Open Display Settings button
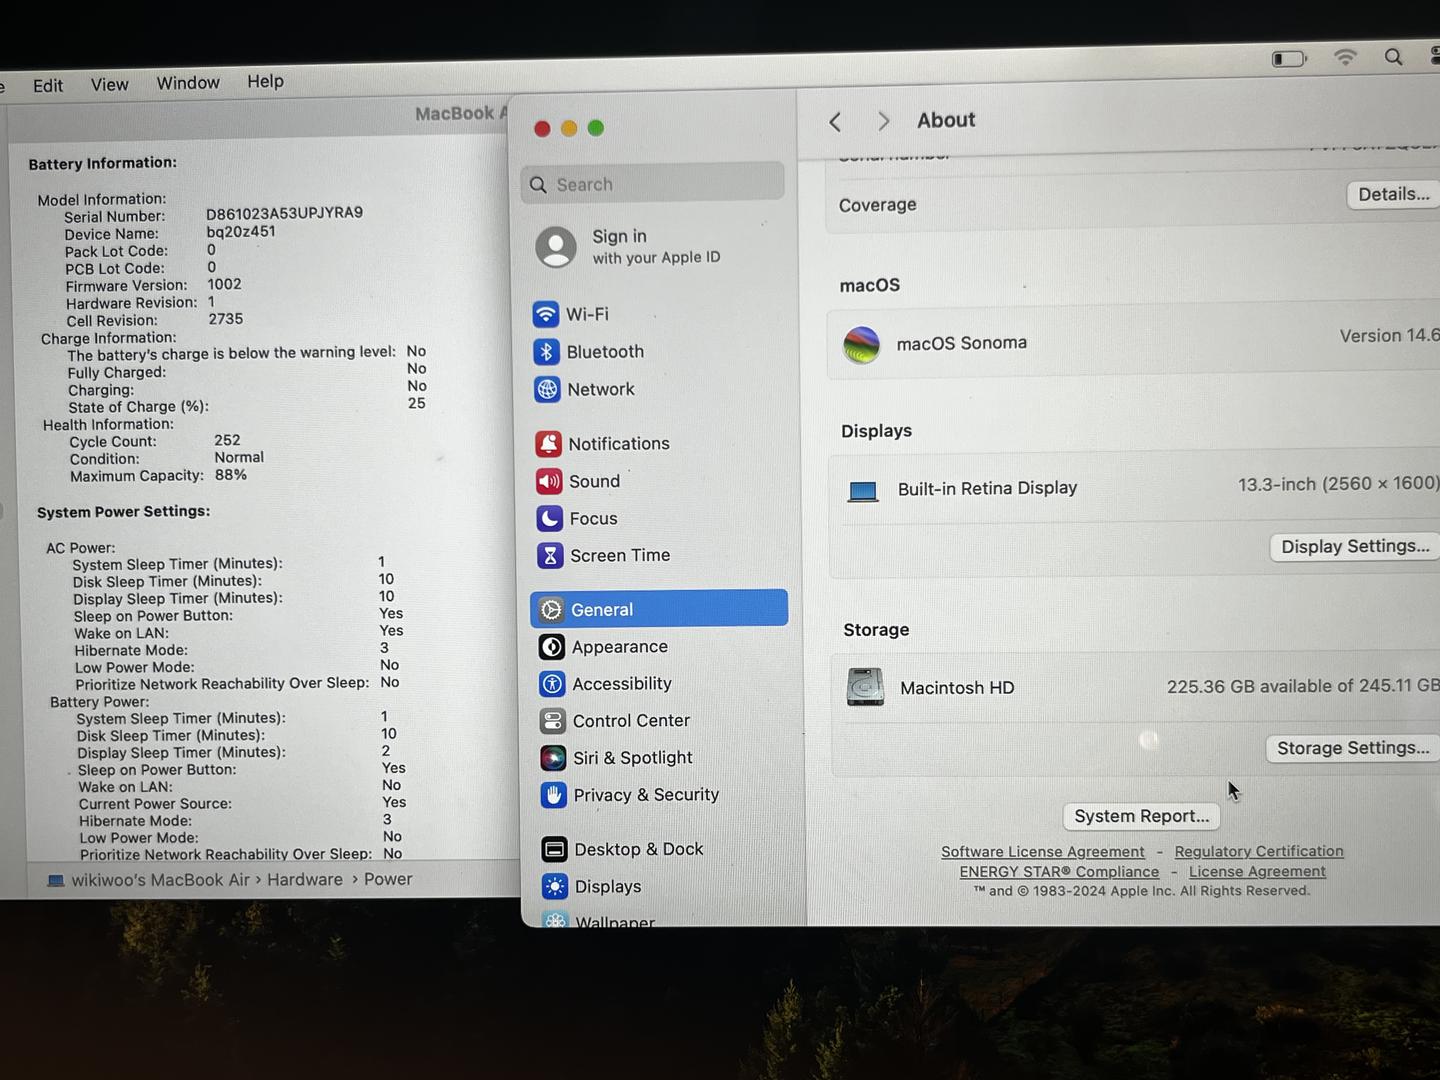The height and width of the screenshot is (1080, 1440). pos(1355,546)
